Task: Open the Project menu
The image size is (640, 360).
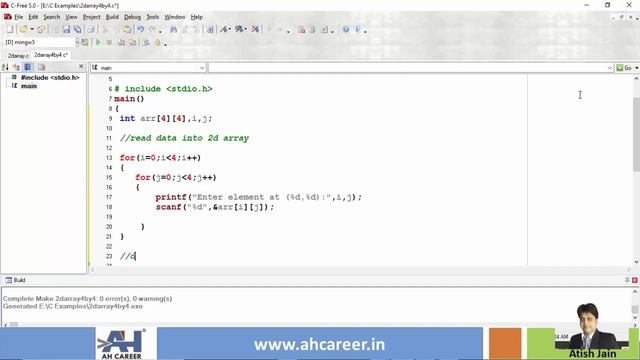Action: point(91,17)
